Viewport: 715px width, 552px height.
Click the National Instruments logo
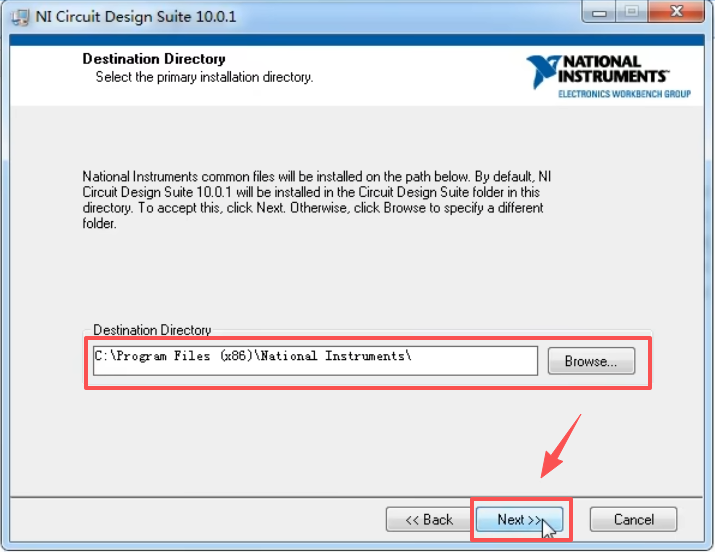coord(608,77)
